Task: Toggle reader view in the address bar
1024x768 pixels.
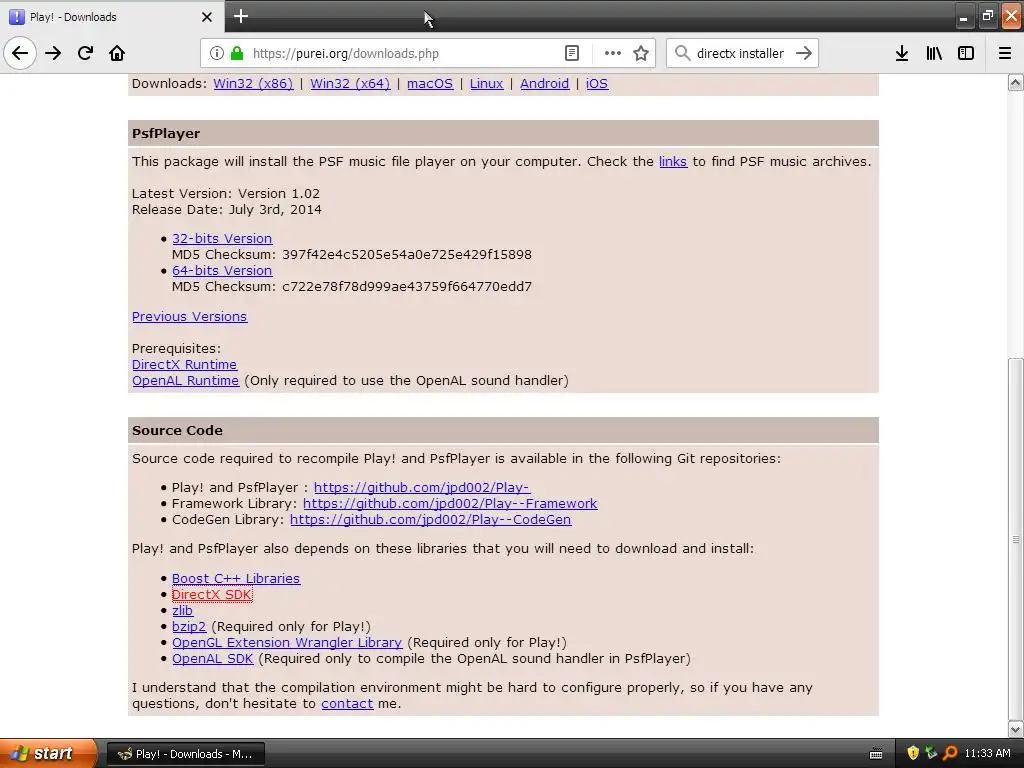Action: click(x=571, y=53)
